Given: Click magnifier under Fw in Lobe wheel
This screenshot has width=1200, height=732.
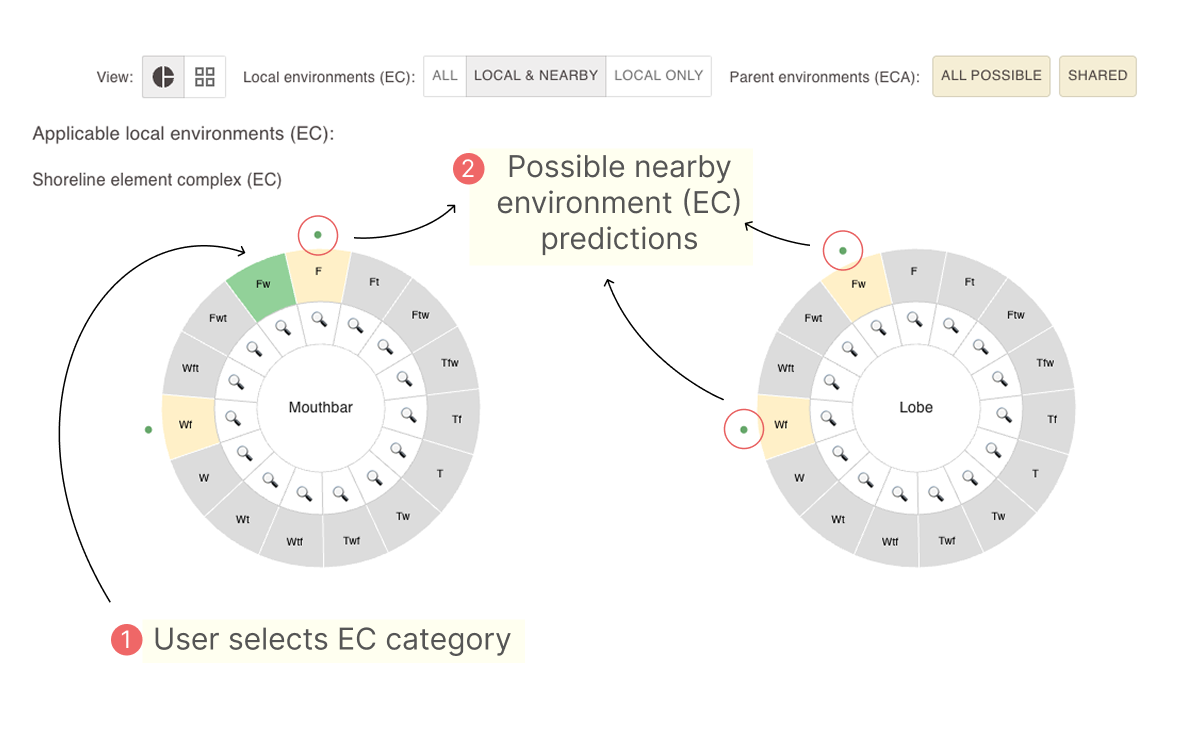Looking at the screenshot, I should (878, 327).
